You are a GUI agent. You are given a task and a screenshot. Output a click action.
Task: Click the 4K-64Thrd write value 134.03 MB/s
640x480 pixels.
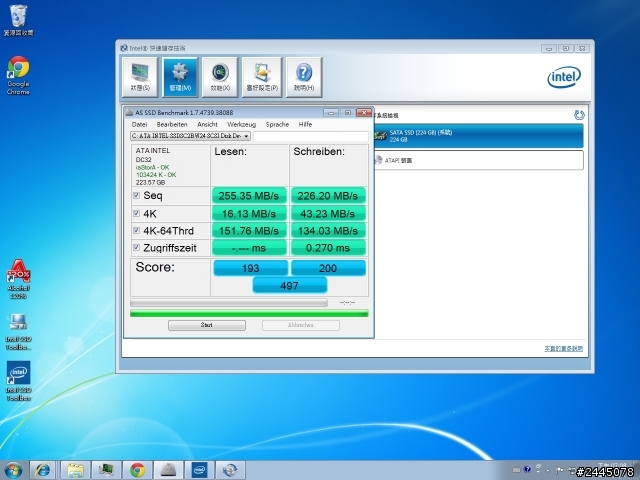(x=328, y=231)
